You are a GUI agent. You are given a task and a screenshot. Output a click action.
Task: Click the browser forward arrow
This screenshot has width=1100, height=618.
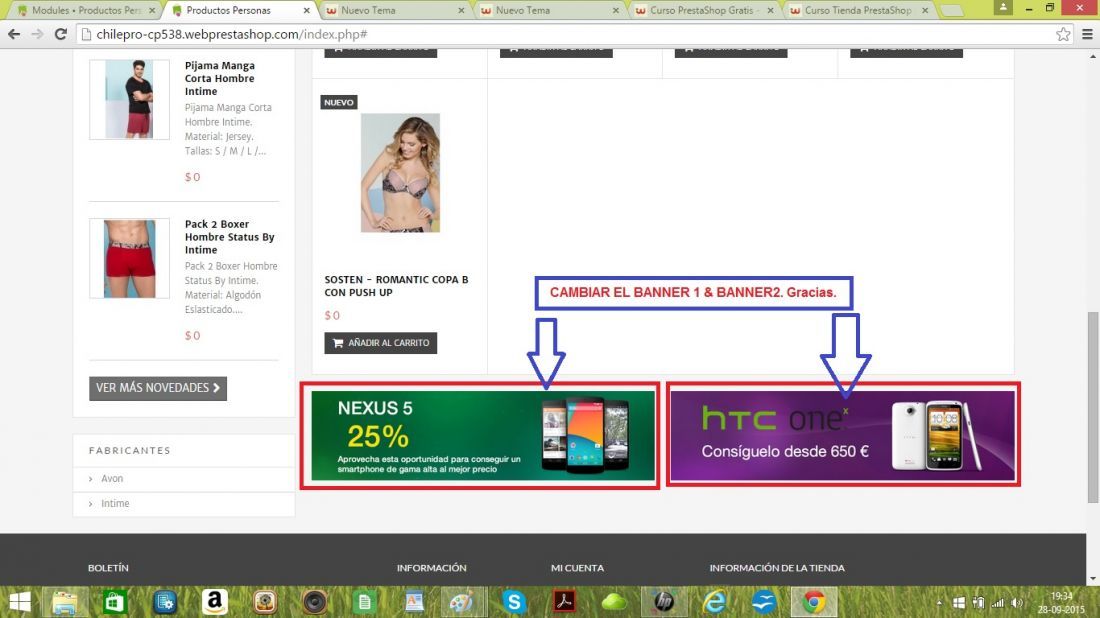click(x=37, y=34)
